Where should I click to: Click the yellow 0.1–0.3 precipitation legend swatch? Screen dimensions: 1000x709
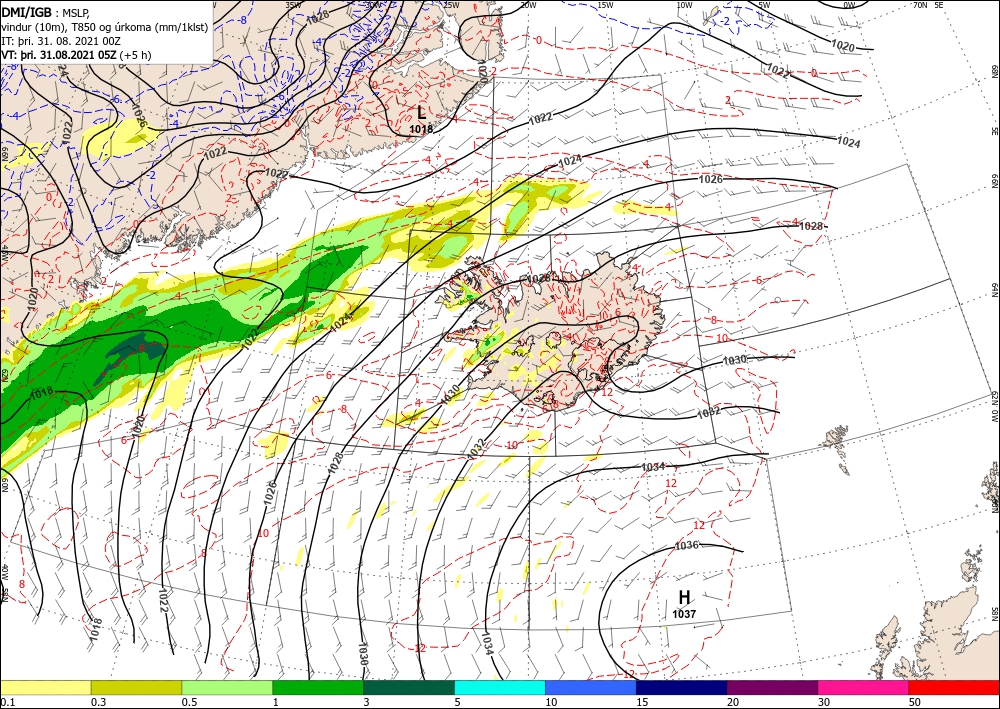click(45, 687)
